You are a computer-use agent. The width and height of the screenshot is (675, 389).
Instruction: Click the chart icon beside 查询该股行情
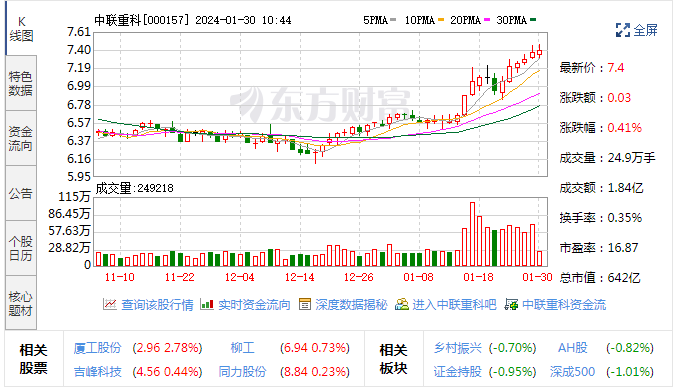tap(109, 305)
